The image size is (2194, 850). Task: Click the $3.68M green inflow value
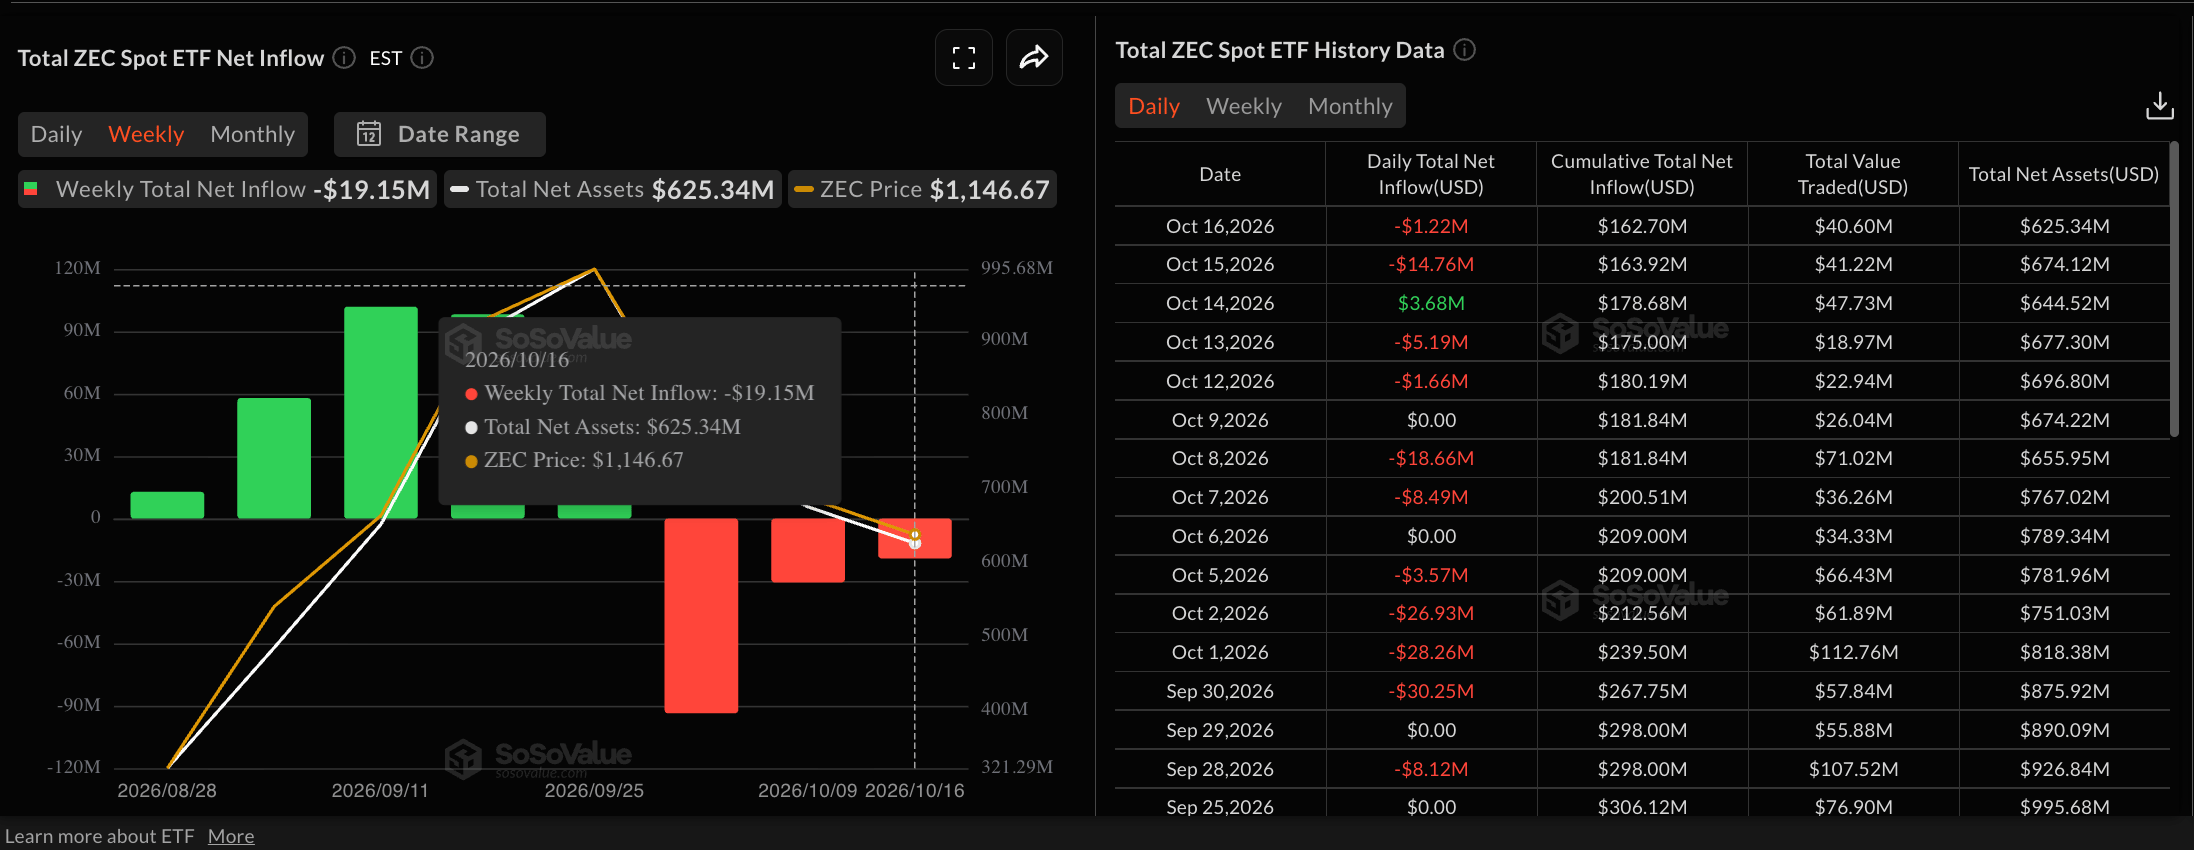tap(1431, 303)
